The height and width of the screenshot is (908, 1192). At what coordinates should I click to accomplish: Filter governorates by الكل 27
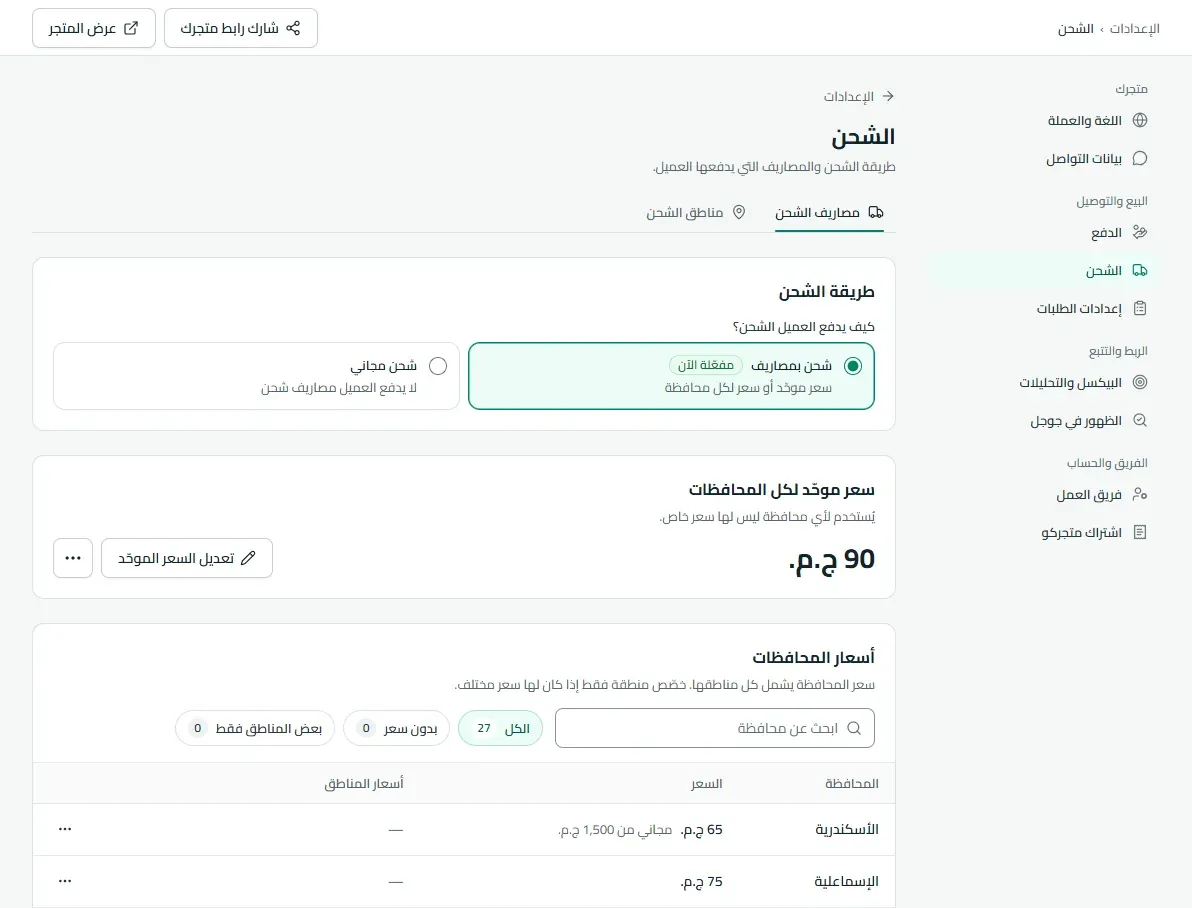point(500,729)
